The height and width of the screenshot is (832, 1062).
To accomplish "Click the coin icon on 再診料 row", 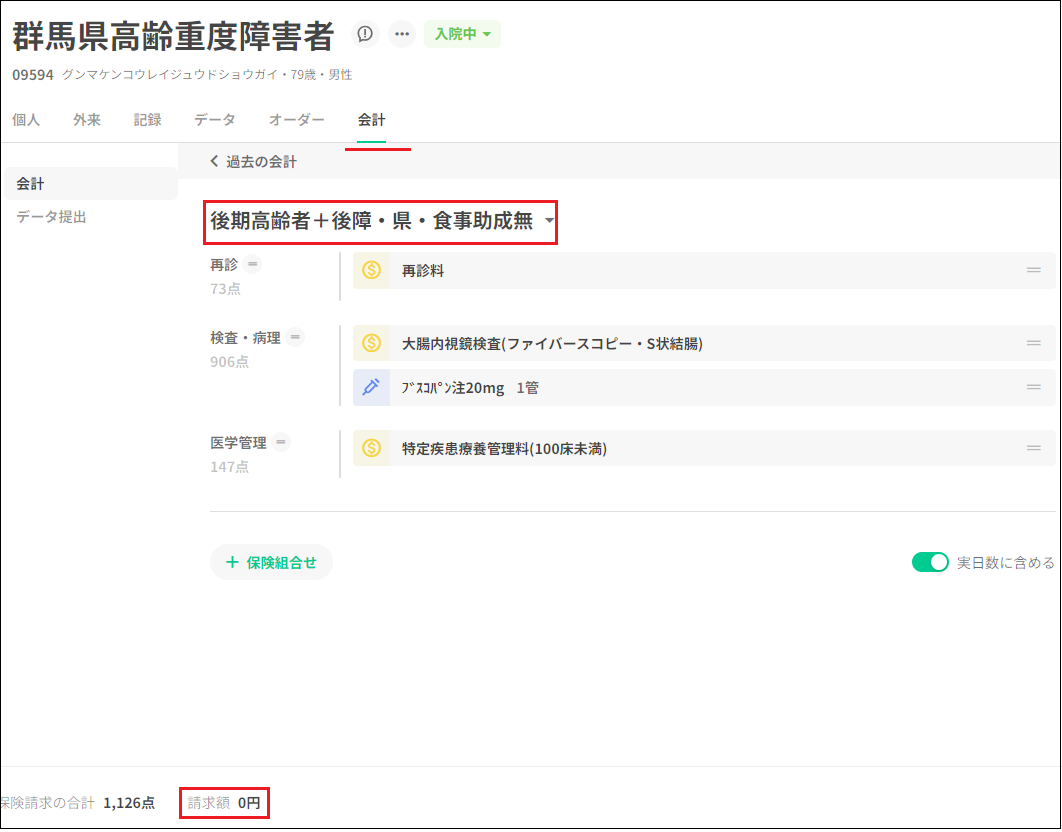I will (x=372, y=270).
